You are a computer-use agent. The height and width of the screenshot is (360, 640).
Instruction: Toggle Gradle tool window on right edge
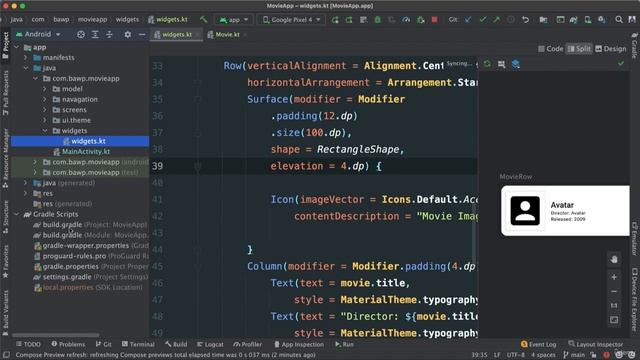click(x=634, y=45)
